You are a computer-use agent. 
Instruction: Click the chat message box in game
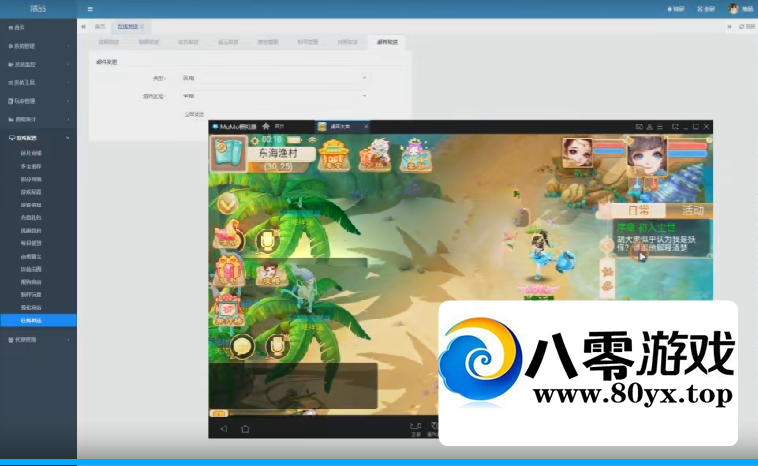[293, 386]
